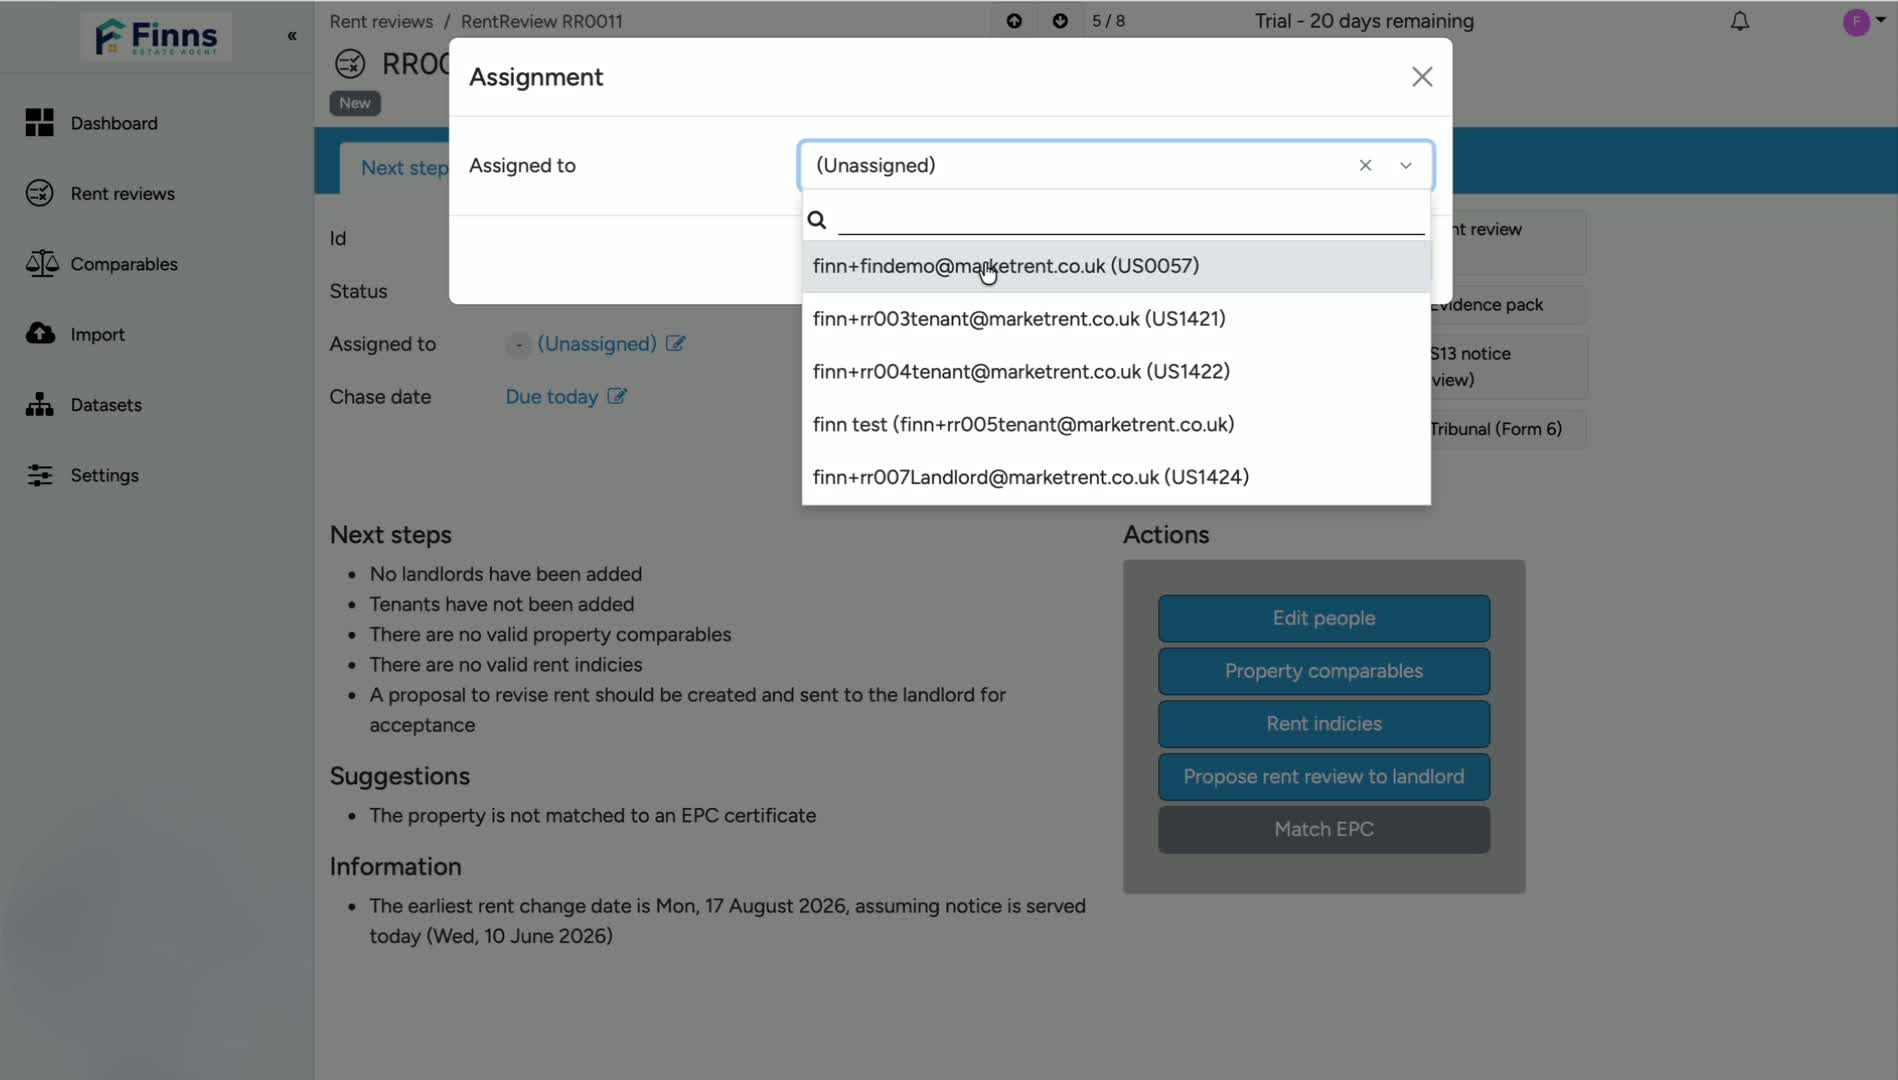Image resolution: width=1898 pixels, height=1080 pixels.
Task: Click the rent review header icon
Action: (x=350, y=64)
